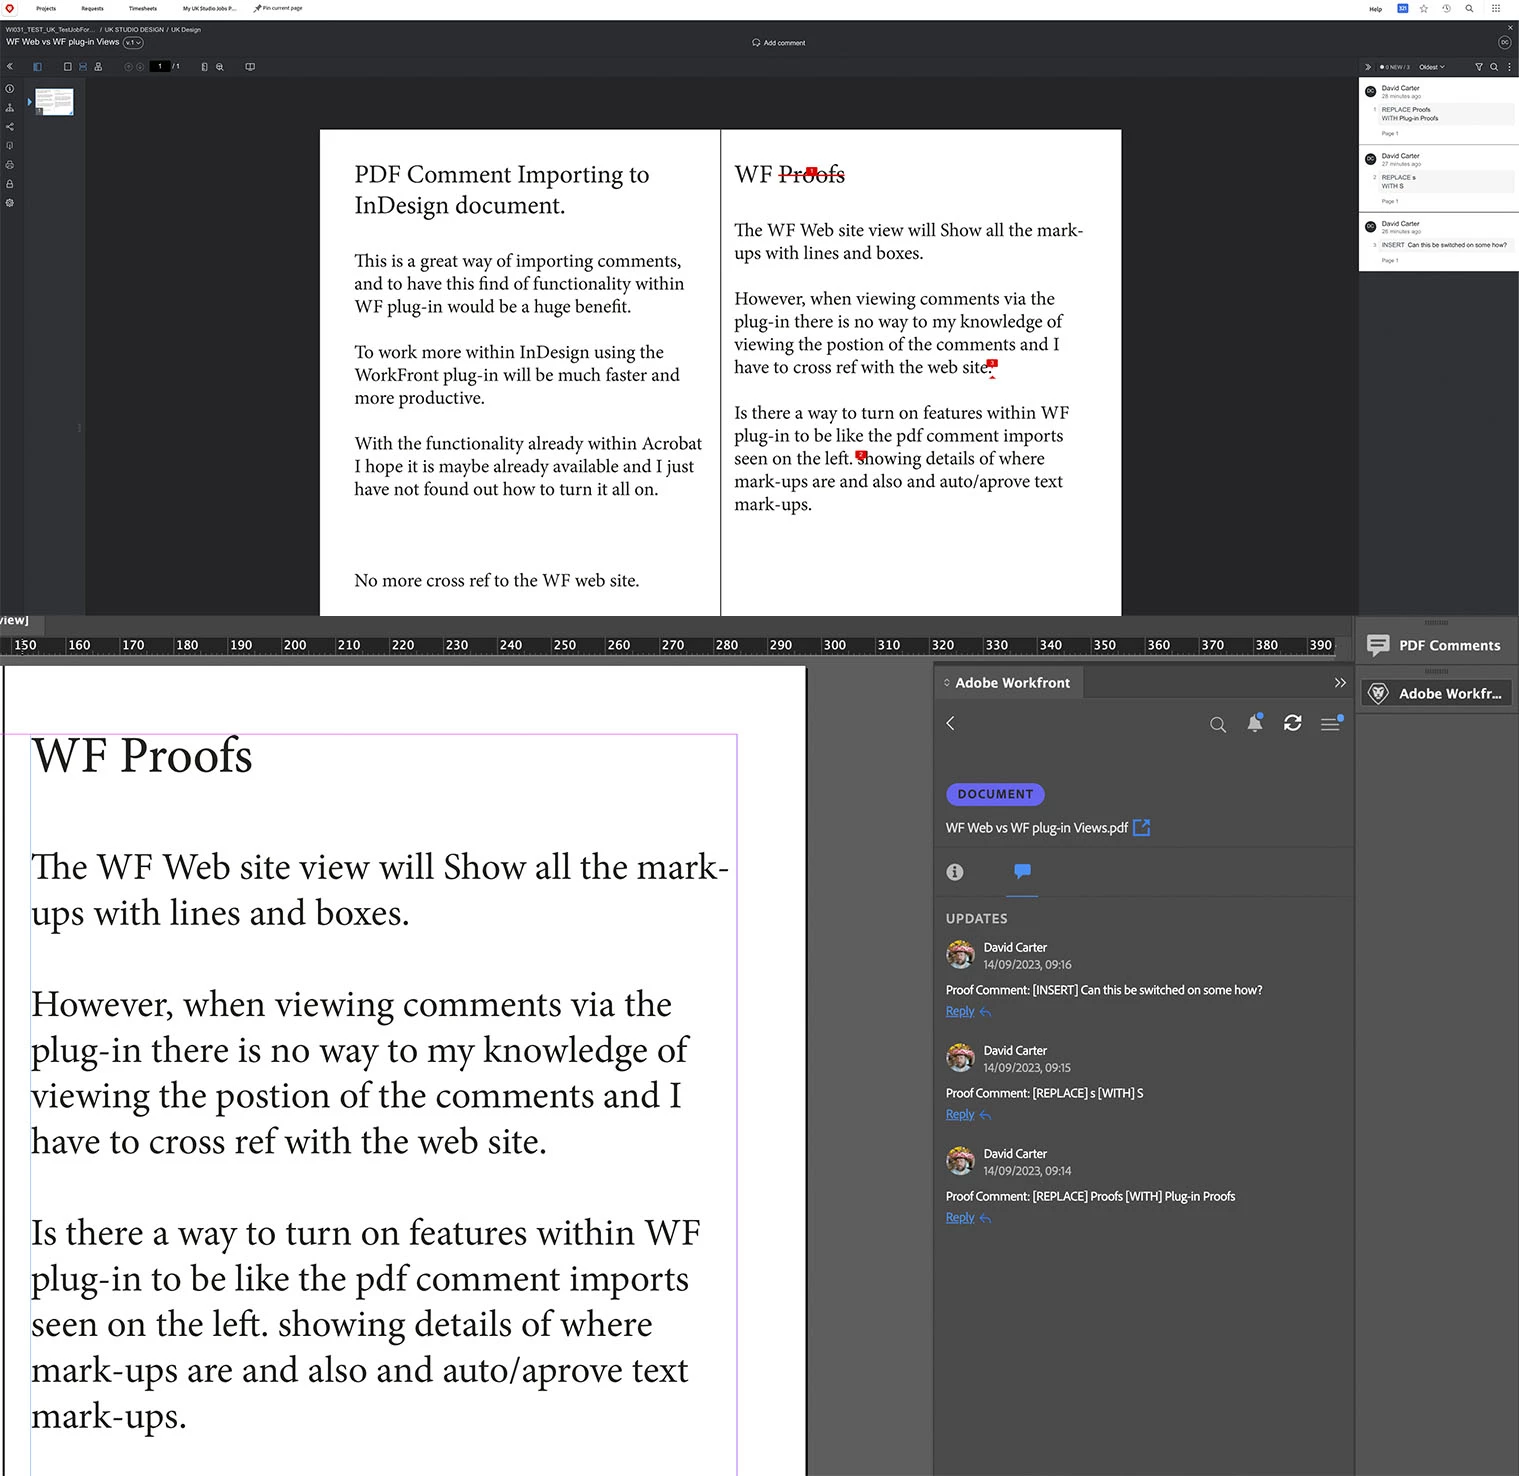Image resolution: width=1519 pixels, height=1476 pixels.
Task: Click refresh icon in Workfront panel
Action: tap(1292, 723)
